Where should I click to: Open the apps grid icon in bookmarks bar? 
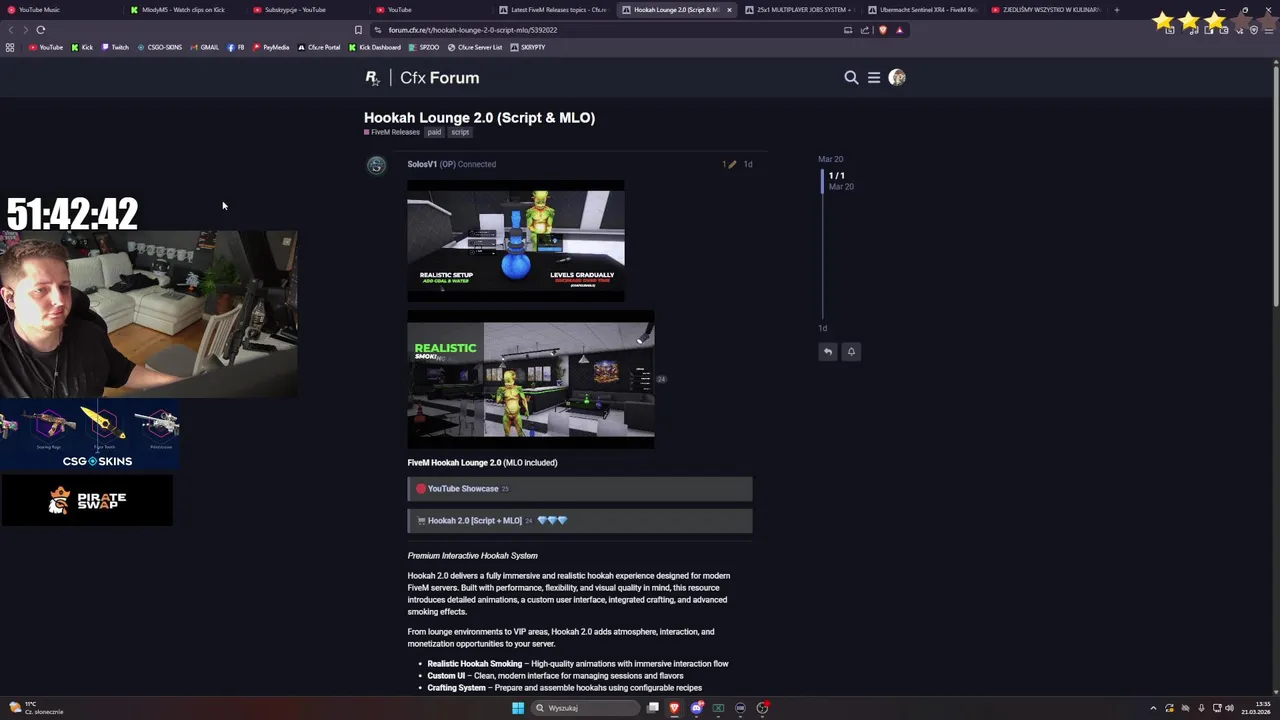(10, 47)
